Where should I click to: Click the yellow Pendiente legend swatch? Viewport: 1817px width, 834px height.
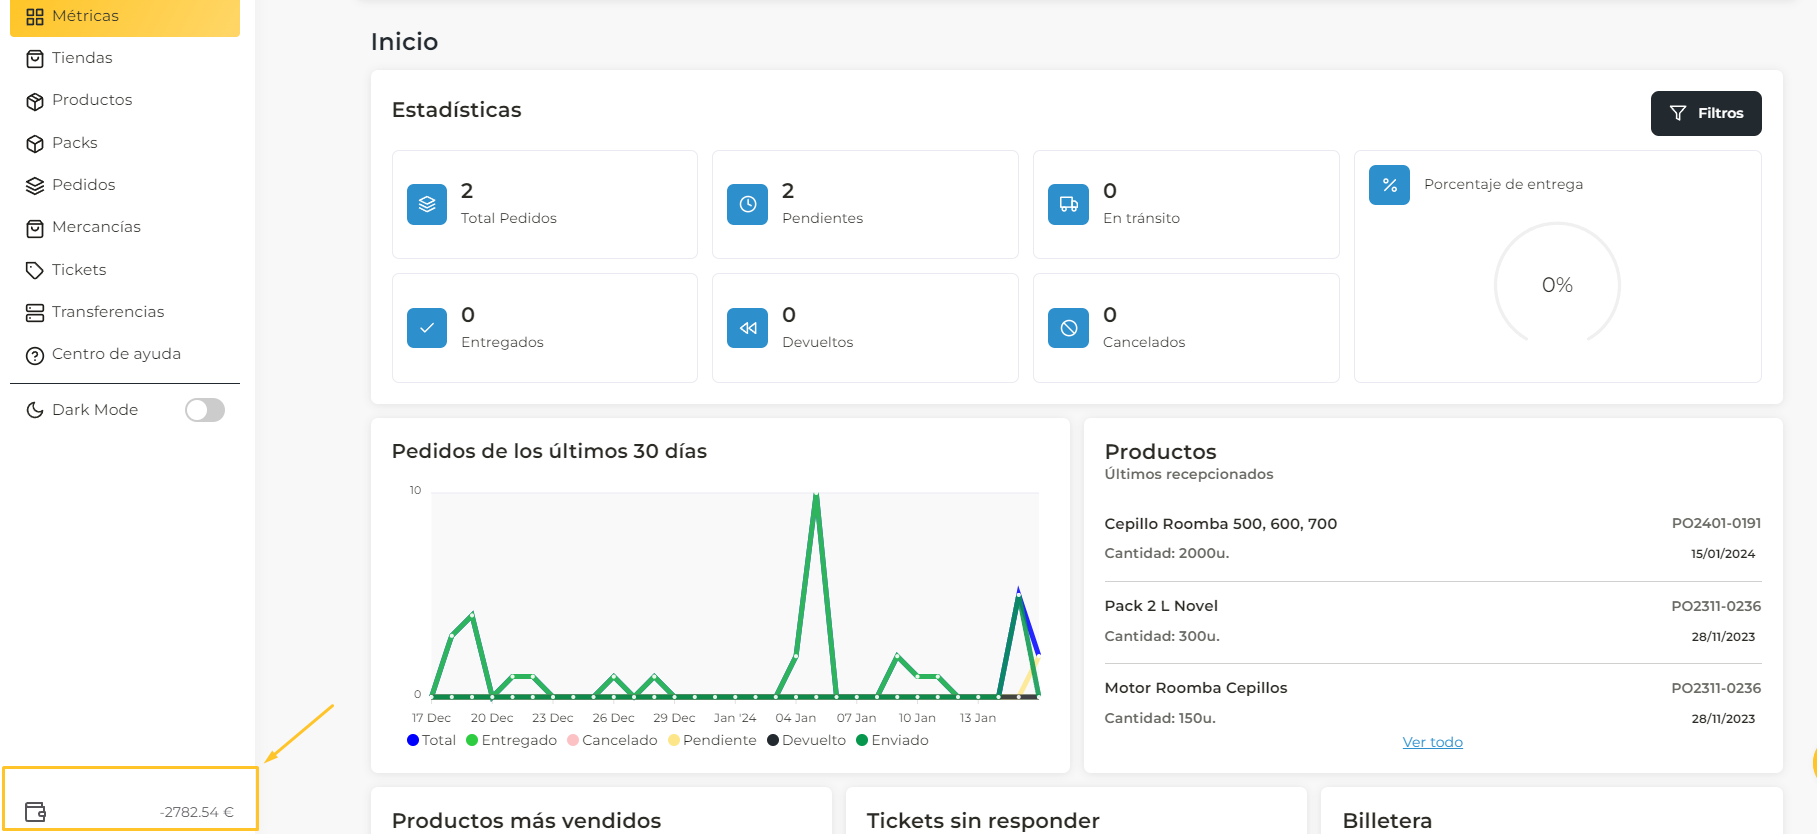click(674, 740)
